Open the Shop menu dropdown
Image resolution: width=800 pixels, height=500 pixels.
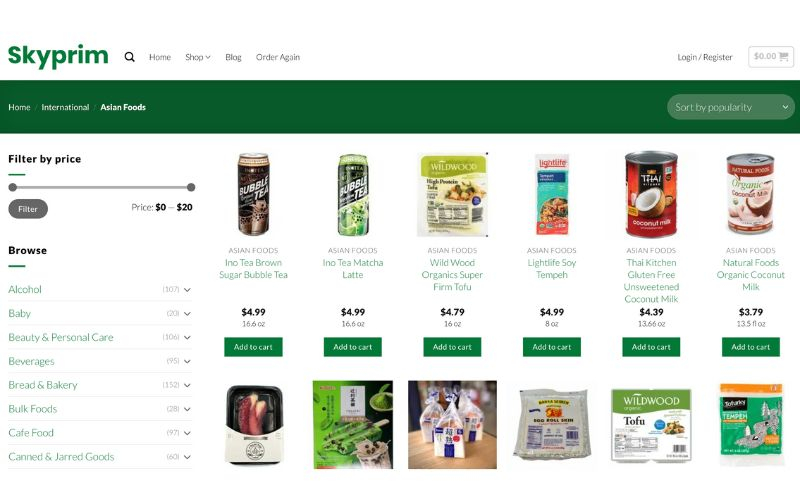click(197, 57)
